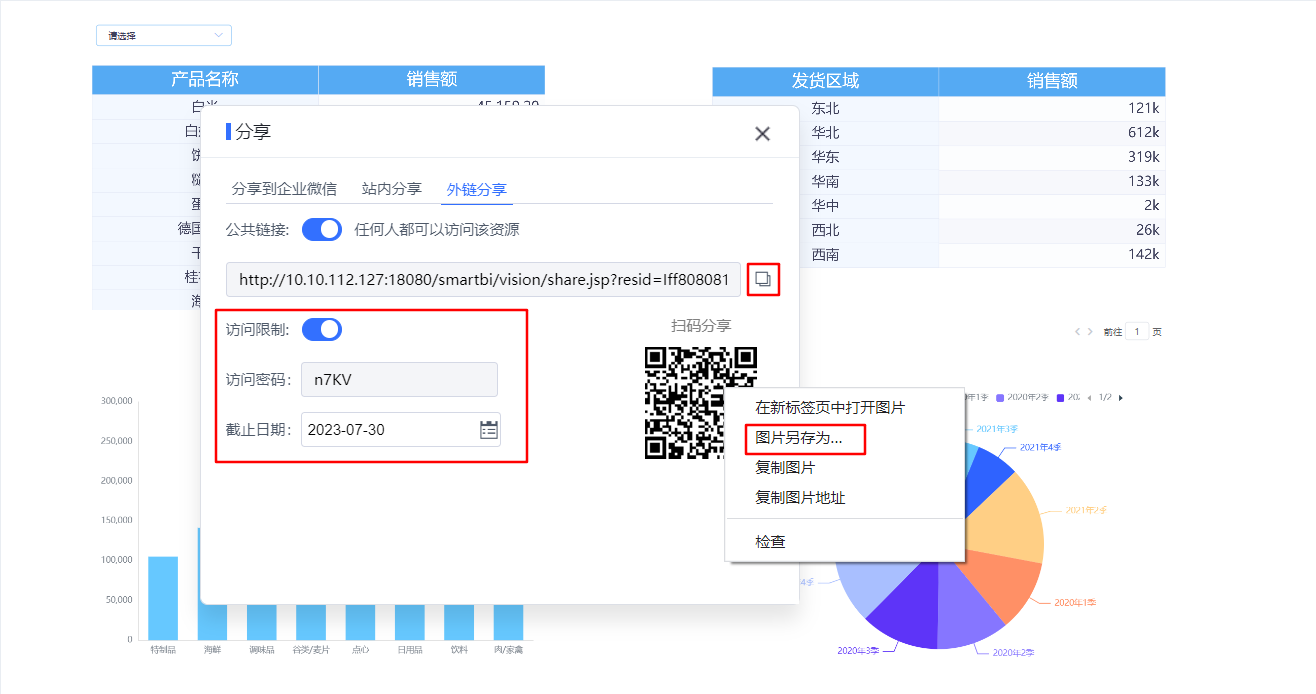
Task: Click the 142k sales value
Action: [1143, 255]
